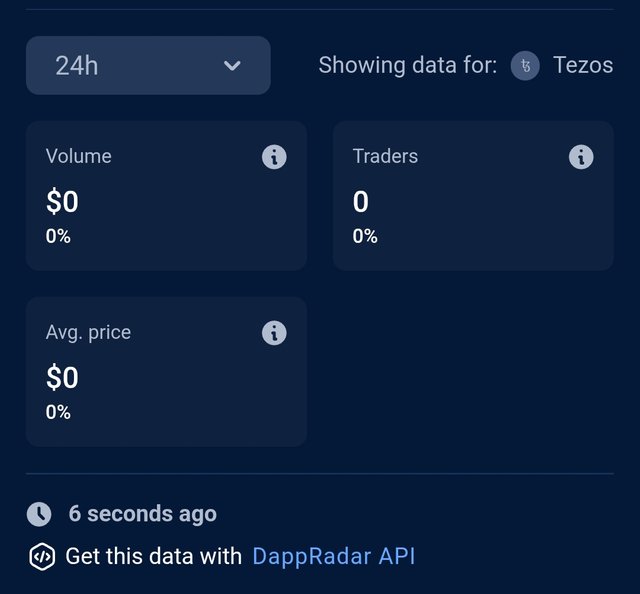
Task: Click the API code hexagon icon
Action: (42, 556)
